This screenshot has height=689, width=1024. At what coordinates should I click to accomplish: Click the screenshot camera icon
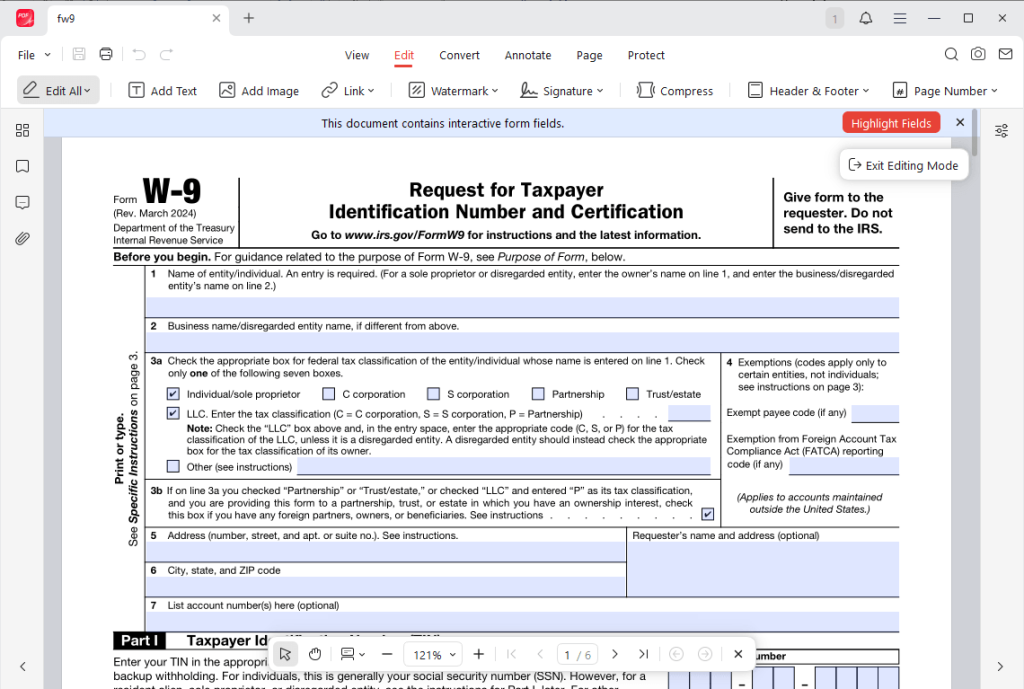(x=978, y=54)
